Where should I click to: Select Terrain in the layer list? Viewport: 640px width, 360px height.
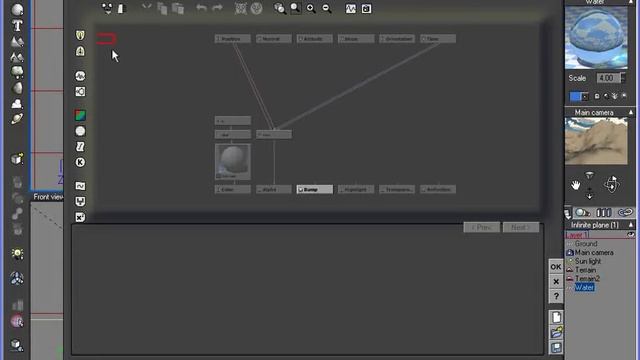[585, 270]
